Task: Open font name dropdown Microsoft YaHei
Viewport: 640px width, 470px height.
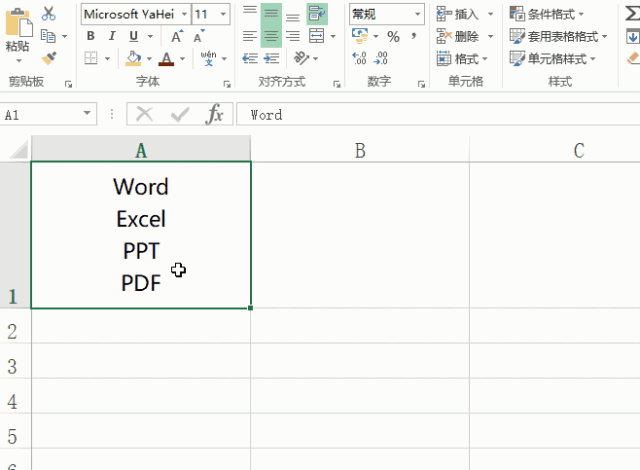Action: tap(184, 14)
